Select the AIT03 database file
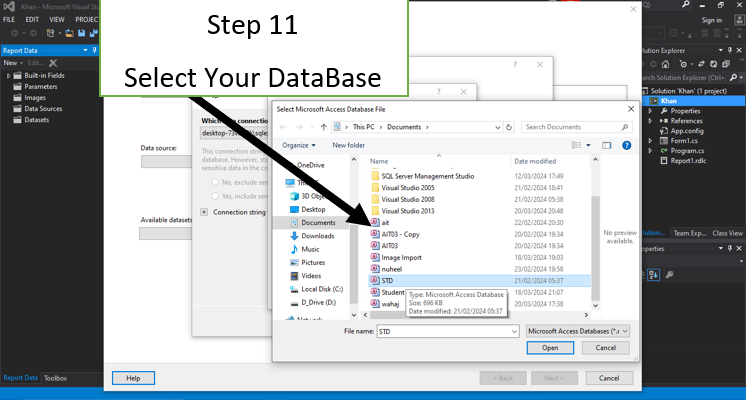Viewport: 746px width, 400px height. [x=390, y=245]
